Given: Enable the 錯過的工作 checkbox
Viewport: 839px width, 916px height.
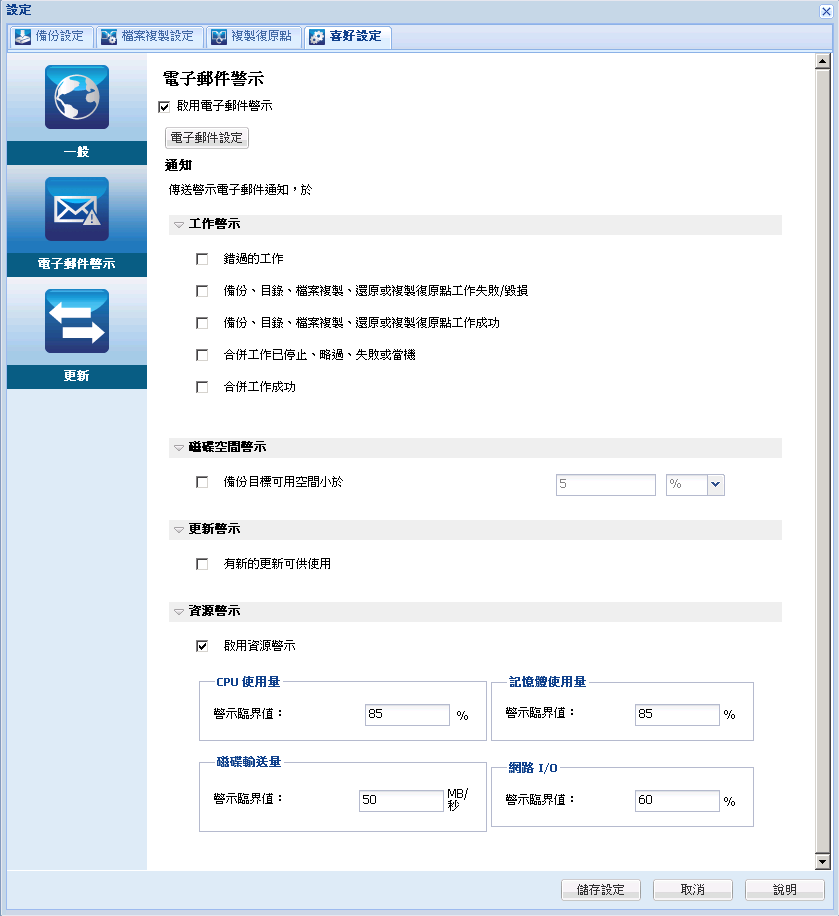Looking at the screenshot, I should coord(202,259).
